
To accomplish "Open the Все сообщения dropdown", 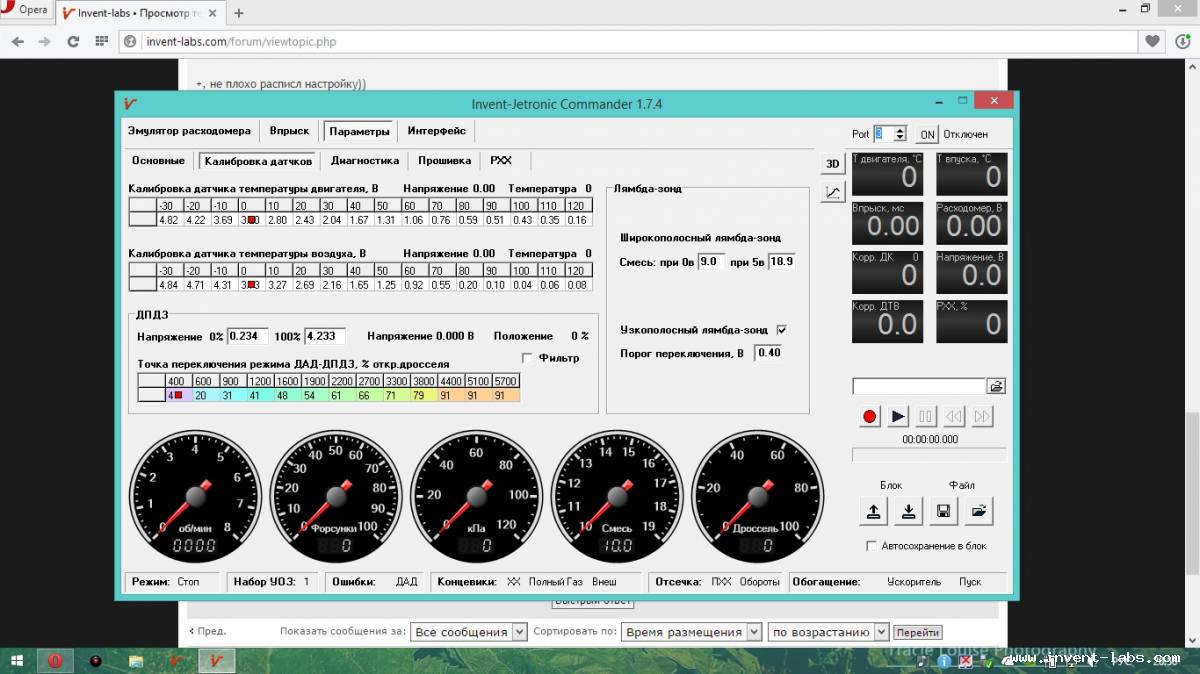I will pyautogui.click(x=469, y=632).
